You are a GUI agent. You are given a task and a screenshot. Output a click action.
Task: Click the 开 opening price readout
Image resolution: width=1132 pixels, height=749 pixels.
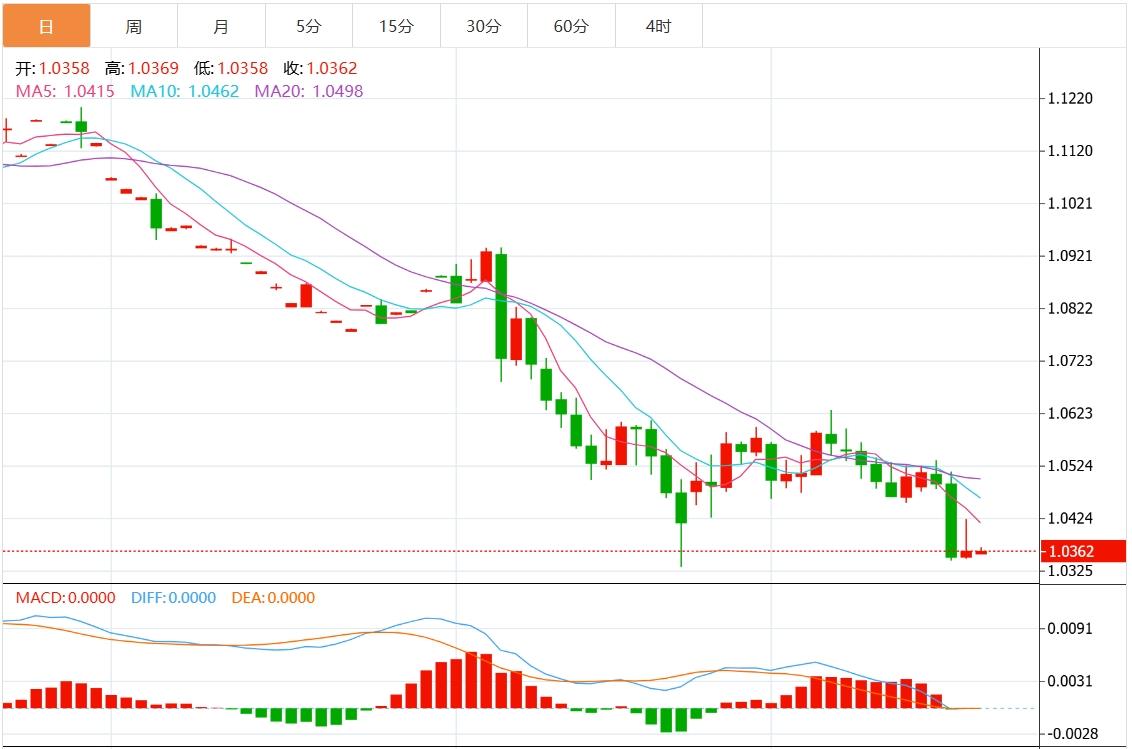[52, 69]
